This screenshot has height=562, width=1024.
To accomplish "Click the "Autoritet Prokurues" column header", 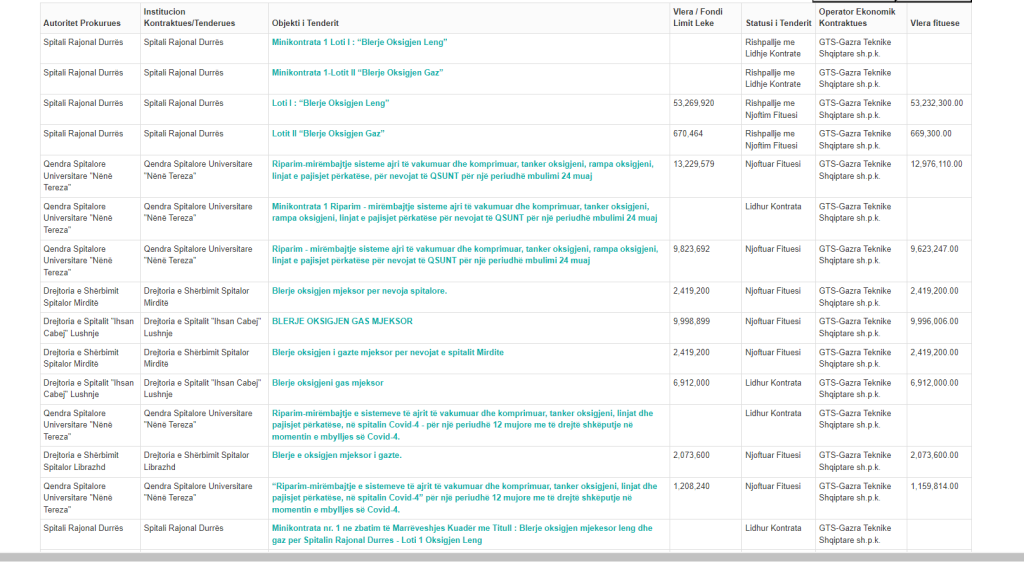I will coord(84,22).
